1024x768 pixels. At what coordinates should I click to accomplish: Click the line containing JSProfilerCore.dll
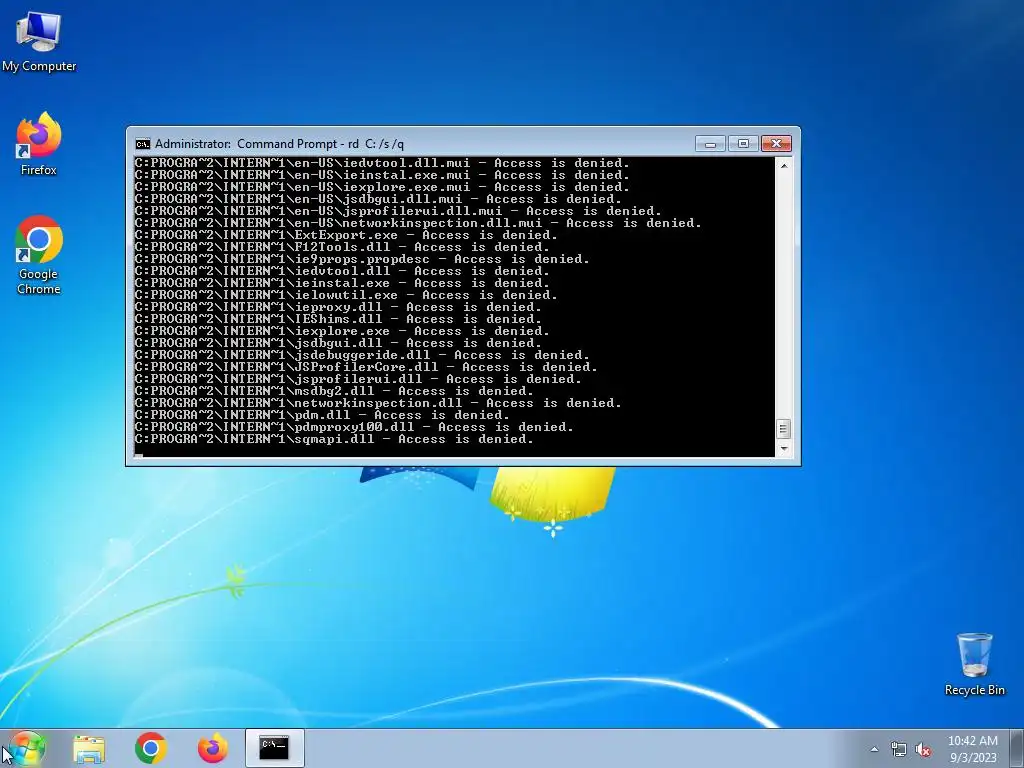point(366,367)
